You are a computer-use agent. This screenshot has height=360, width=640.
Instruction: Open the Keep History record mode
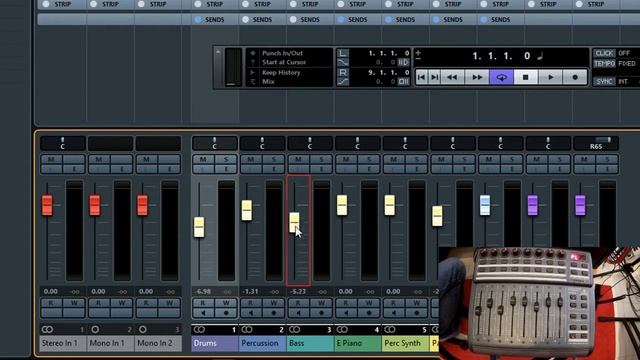[x=281, y=73]
